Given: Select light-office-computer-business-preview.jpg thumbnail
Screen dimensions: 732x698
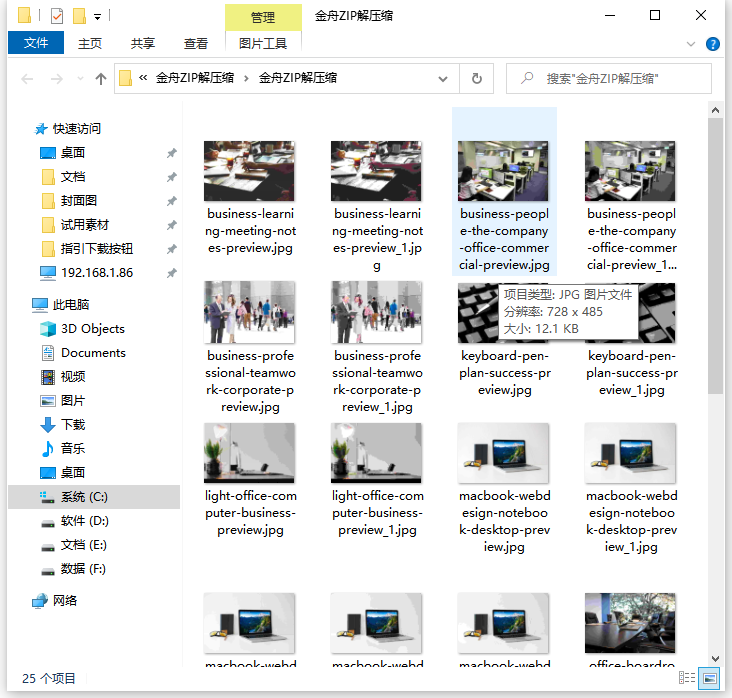Looking at the screenshot, I should coord(249,453).
